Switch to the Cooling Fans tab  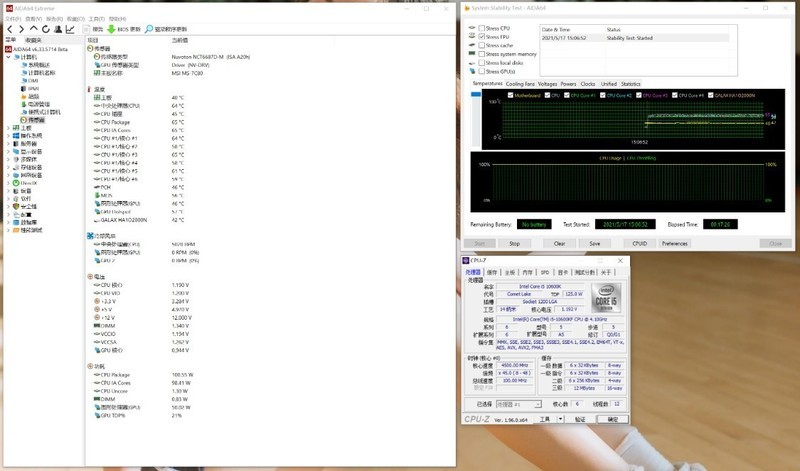(x=520, y=84)
